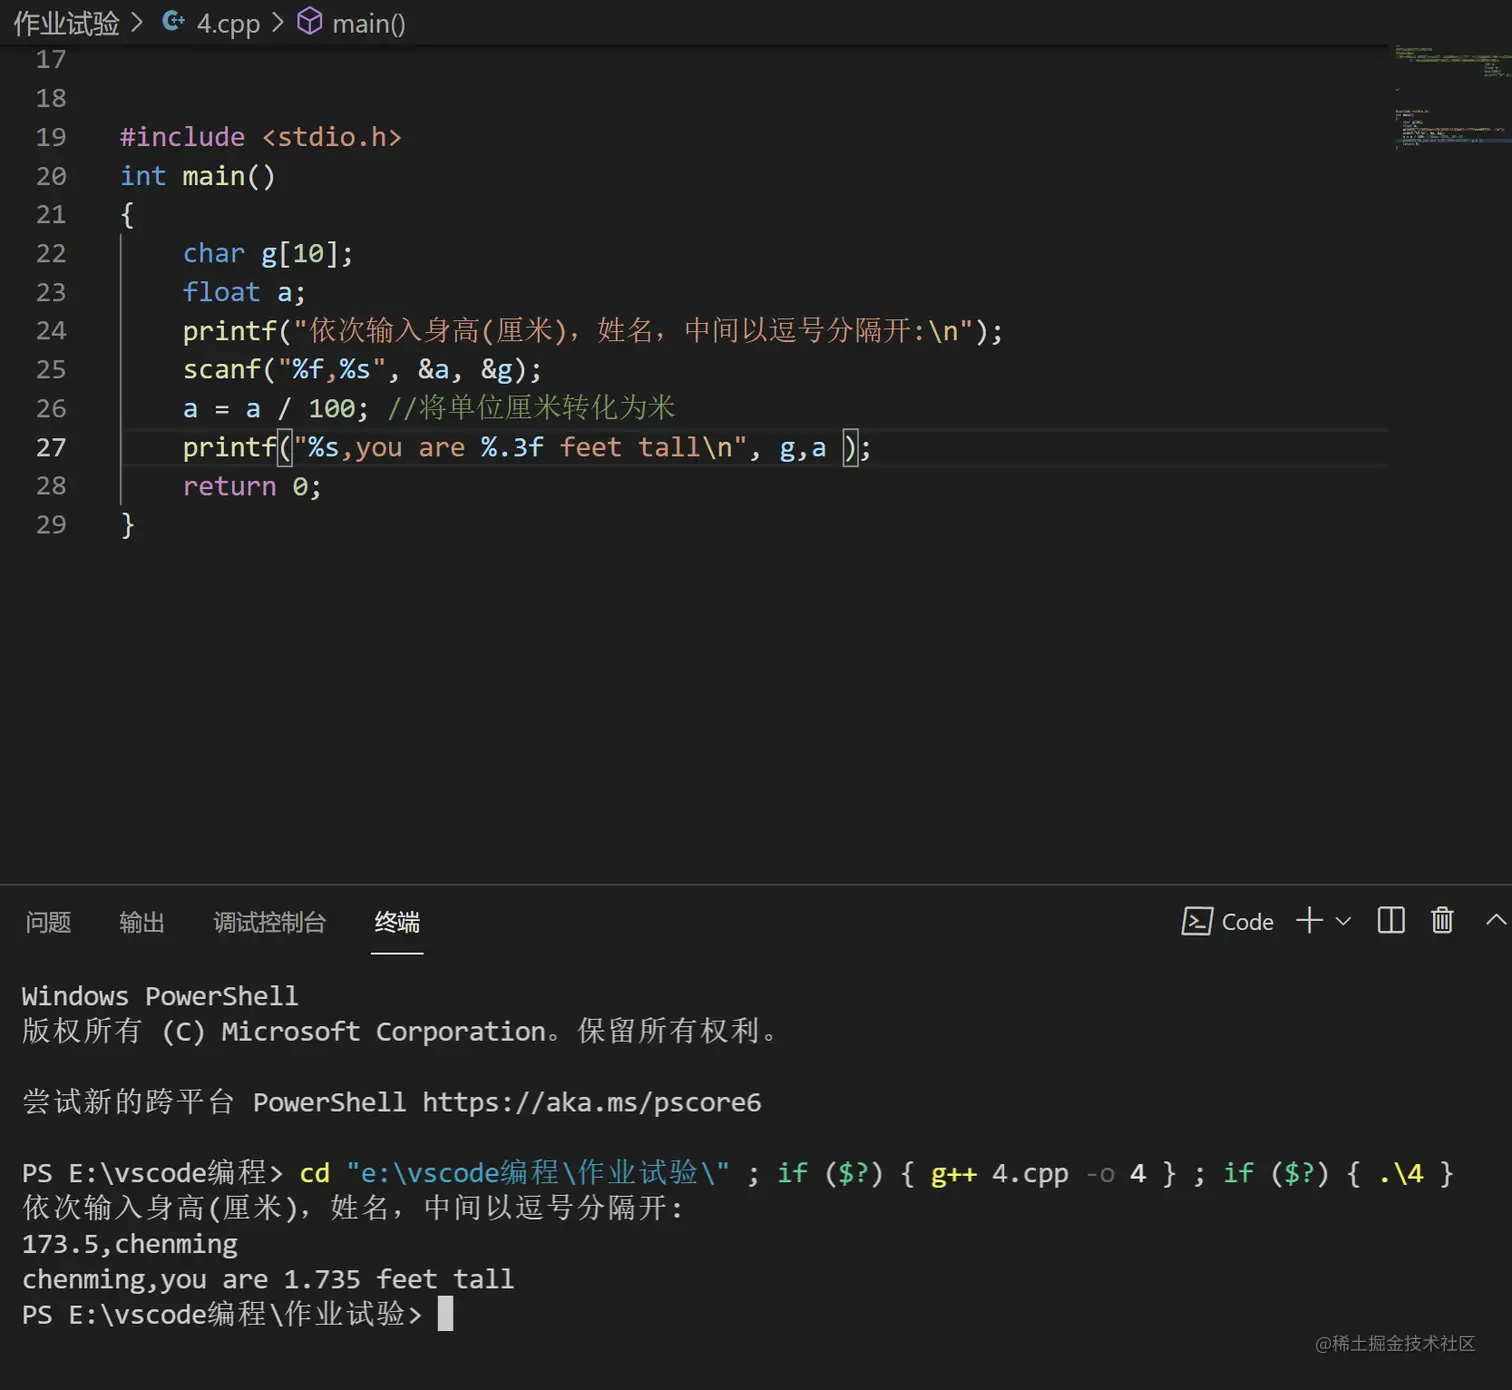This screenshot has height=1390, width=1512.
Task: Click the C++ file icon beside 4.cpp
Action: (173, 21)
